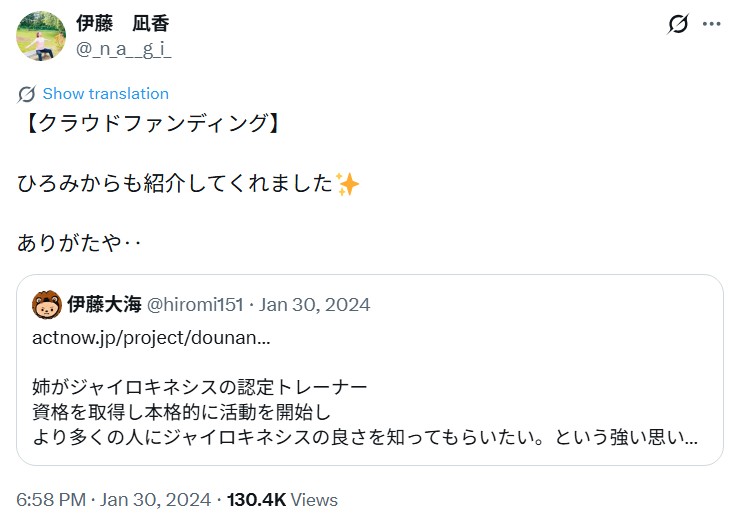Click the @hiromi151 handle
Viewport: 737px width, 525px height.
coord(196,304)
